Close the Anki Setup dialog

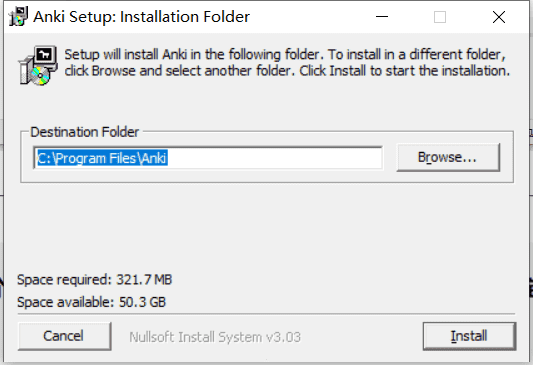pos(499,17)
